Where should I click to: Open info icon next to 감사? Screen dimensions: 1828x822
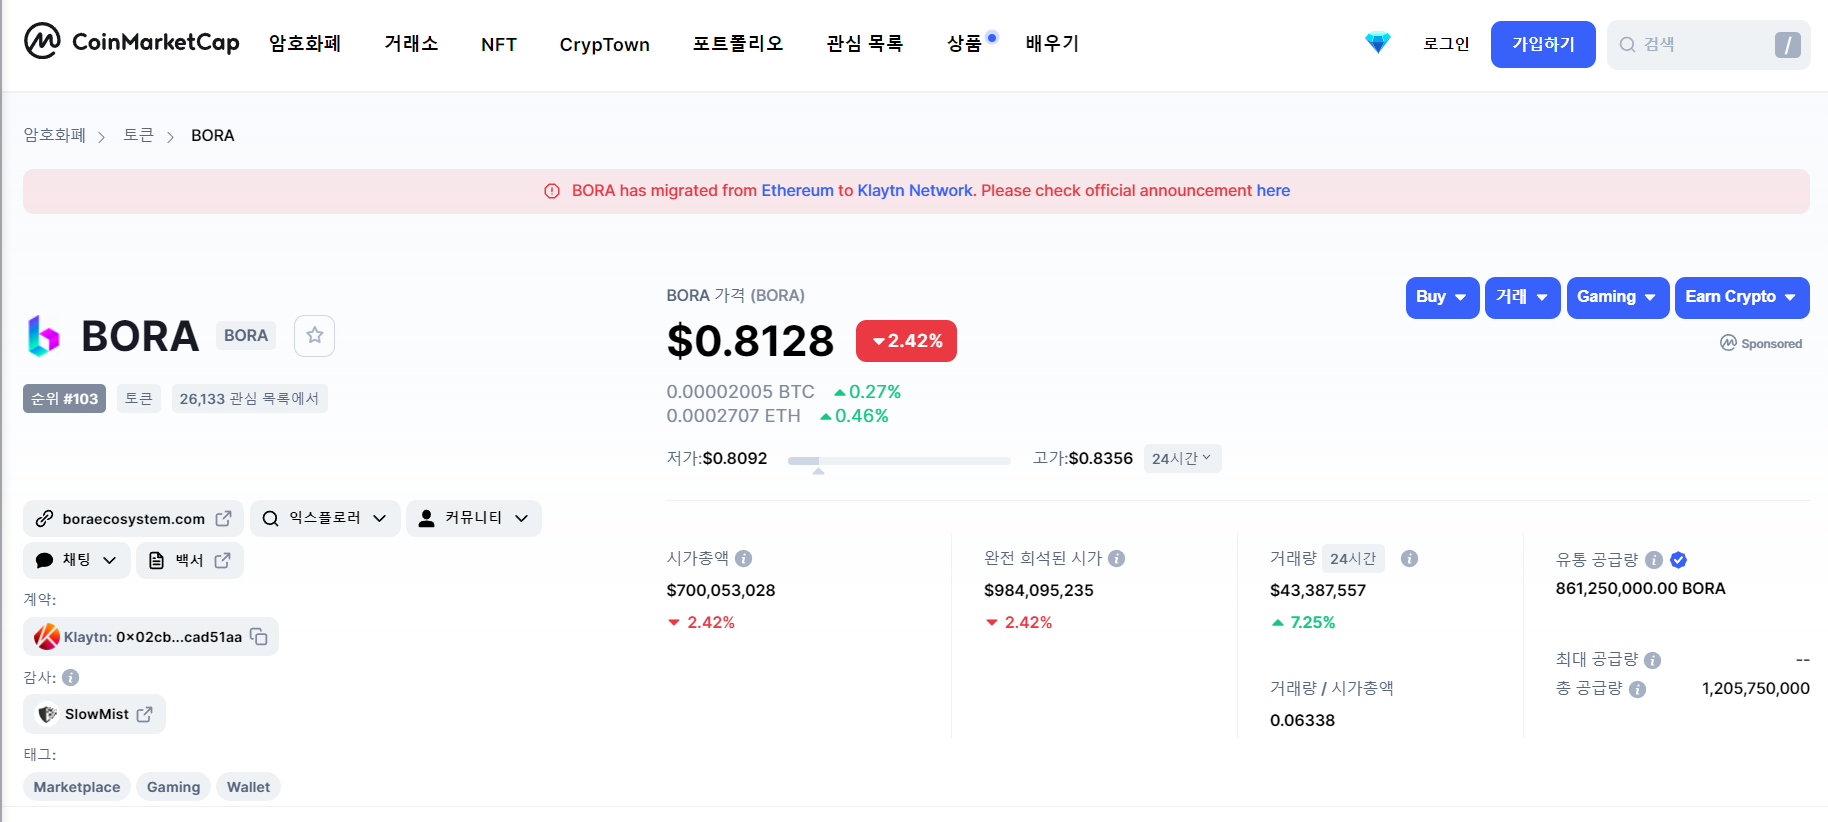(70, 677)
